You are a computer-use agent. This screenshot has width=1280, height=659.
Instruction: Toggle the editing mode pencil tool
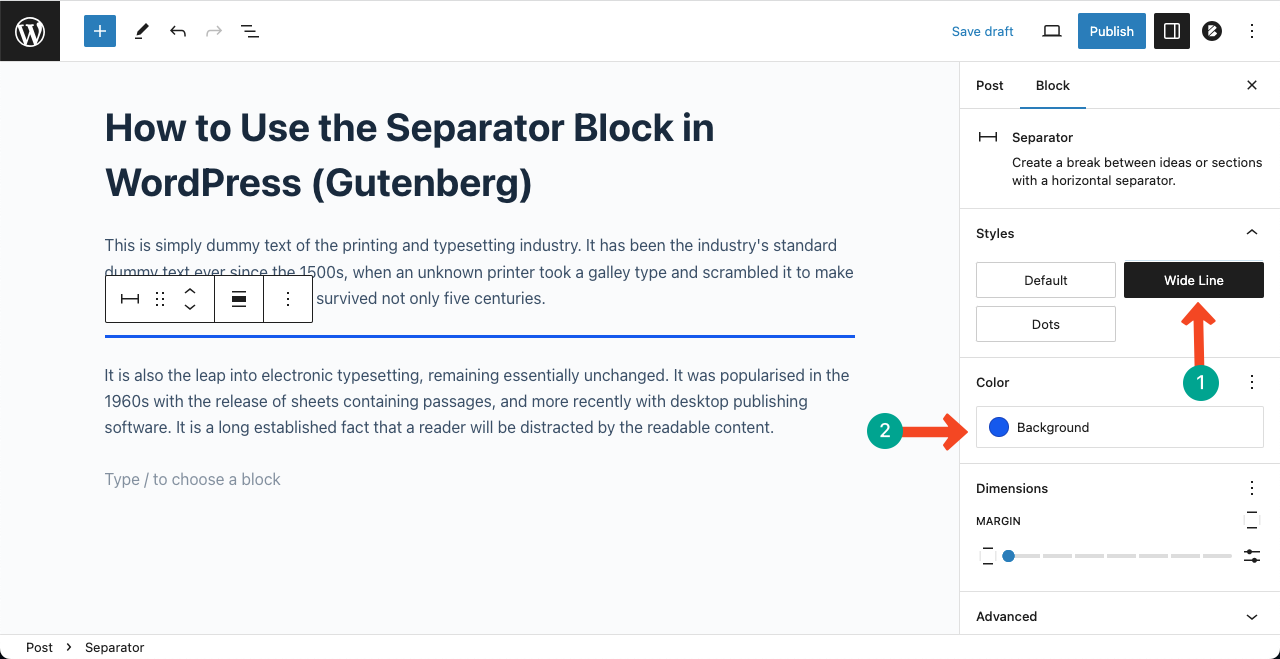point(141,31)
